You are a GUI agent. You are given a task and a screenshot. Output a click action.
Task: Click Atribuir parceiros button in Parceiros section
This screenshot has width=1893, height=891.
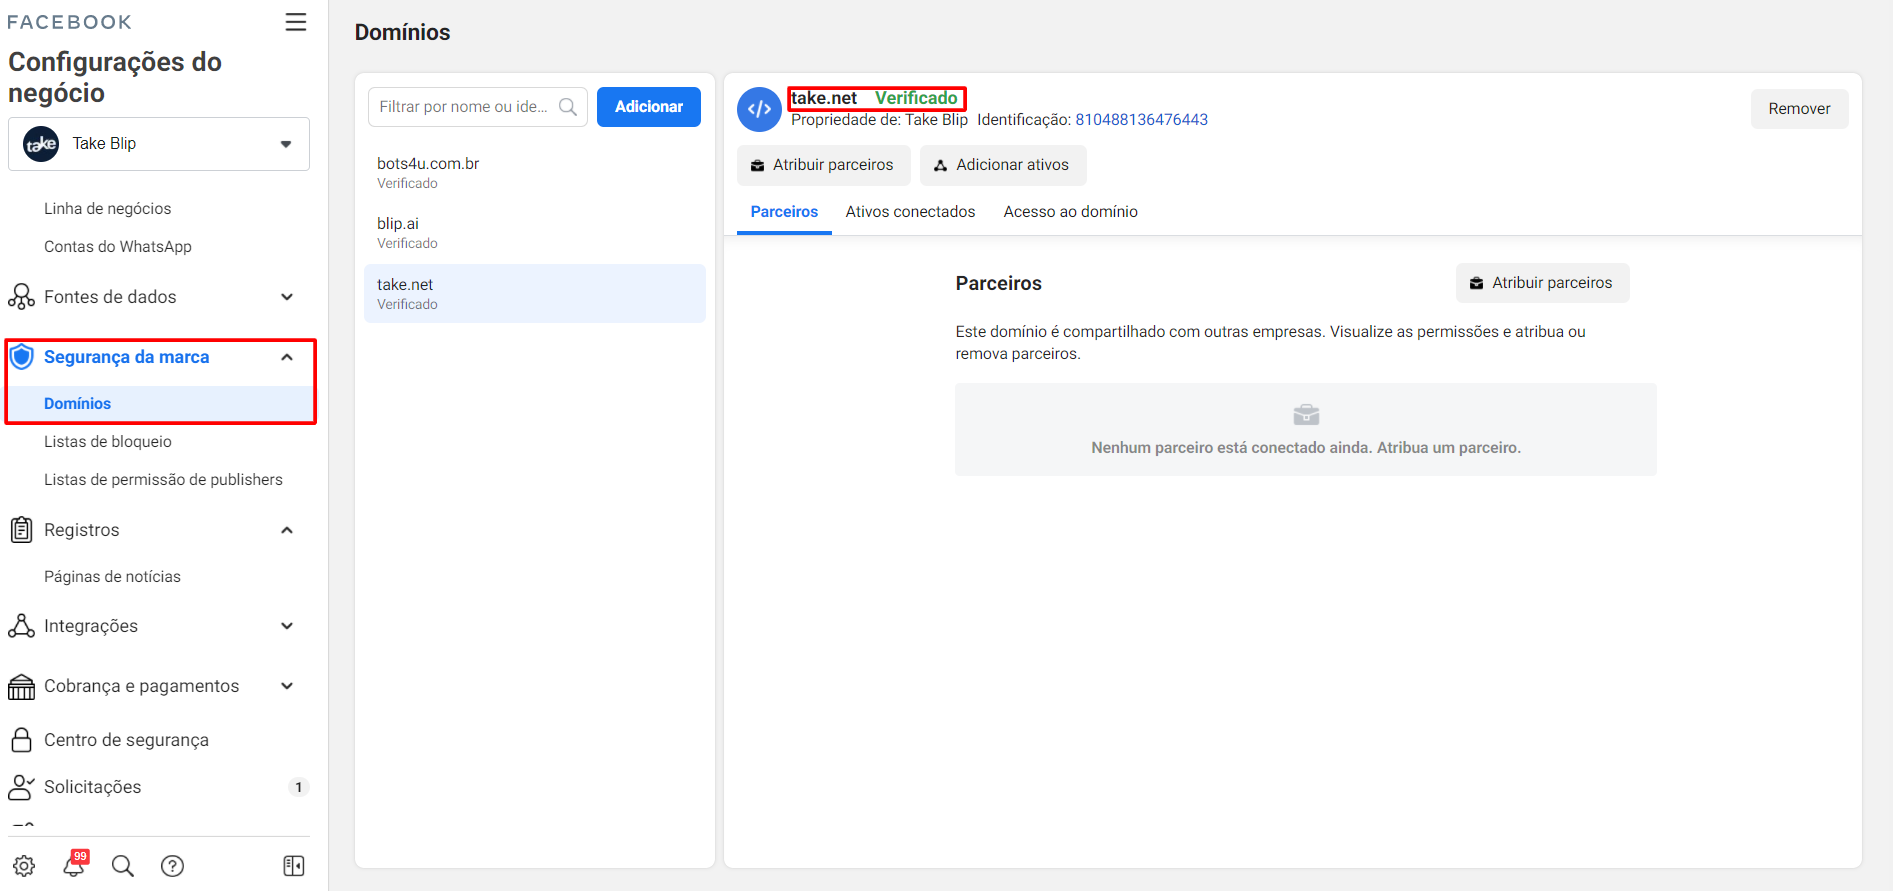pos(1542,283)
